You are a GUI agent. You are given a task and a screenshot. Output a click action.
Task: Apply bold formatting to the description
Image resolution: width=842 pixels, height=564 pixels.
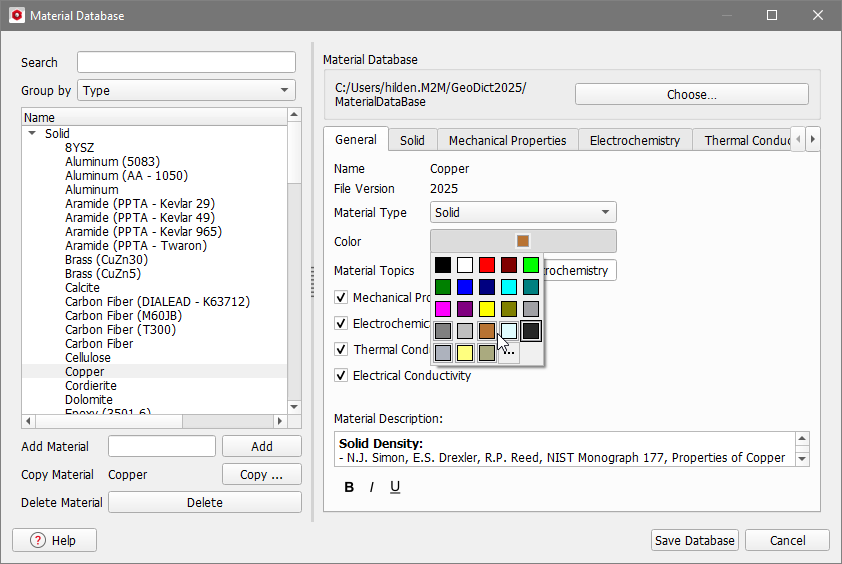[349, 487]
